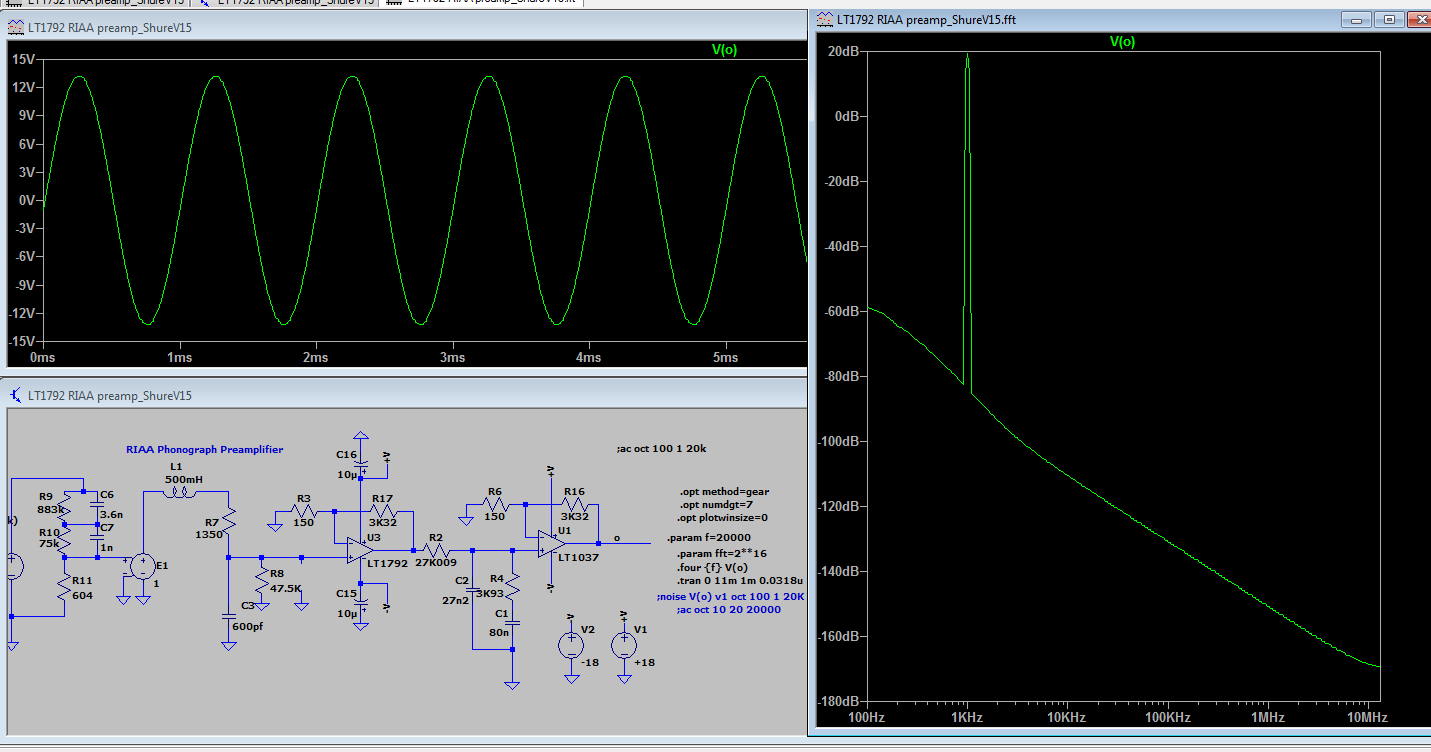Click the ';ac oct 10 20 20000' comment
Viewport: 1431px width, 752px height.
click(728, 609)
